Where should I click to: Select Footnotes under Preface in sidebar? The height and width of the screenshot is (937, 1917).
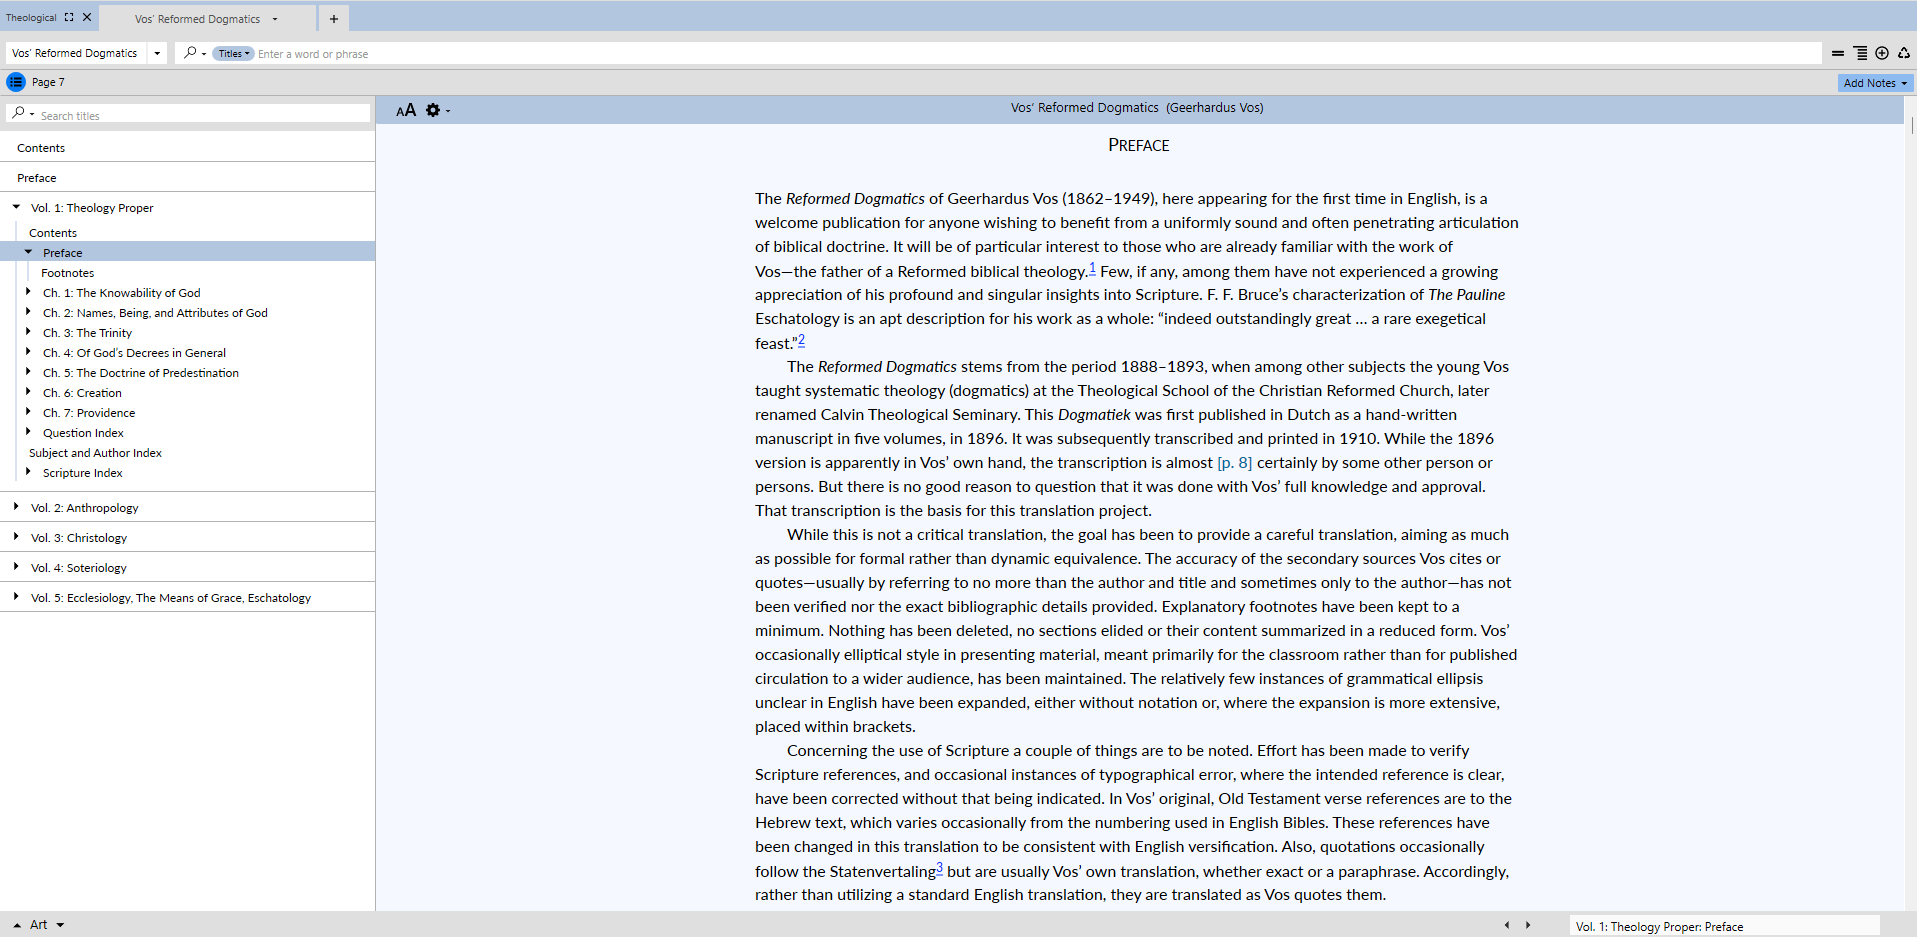68,273
